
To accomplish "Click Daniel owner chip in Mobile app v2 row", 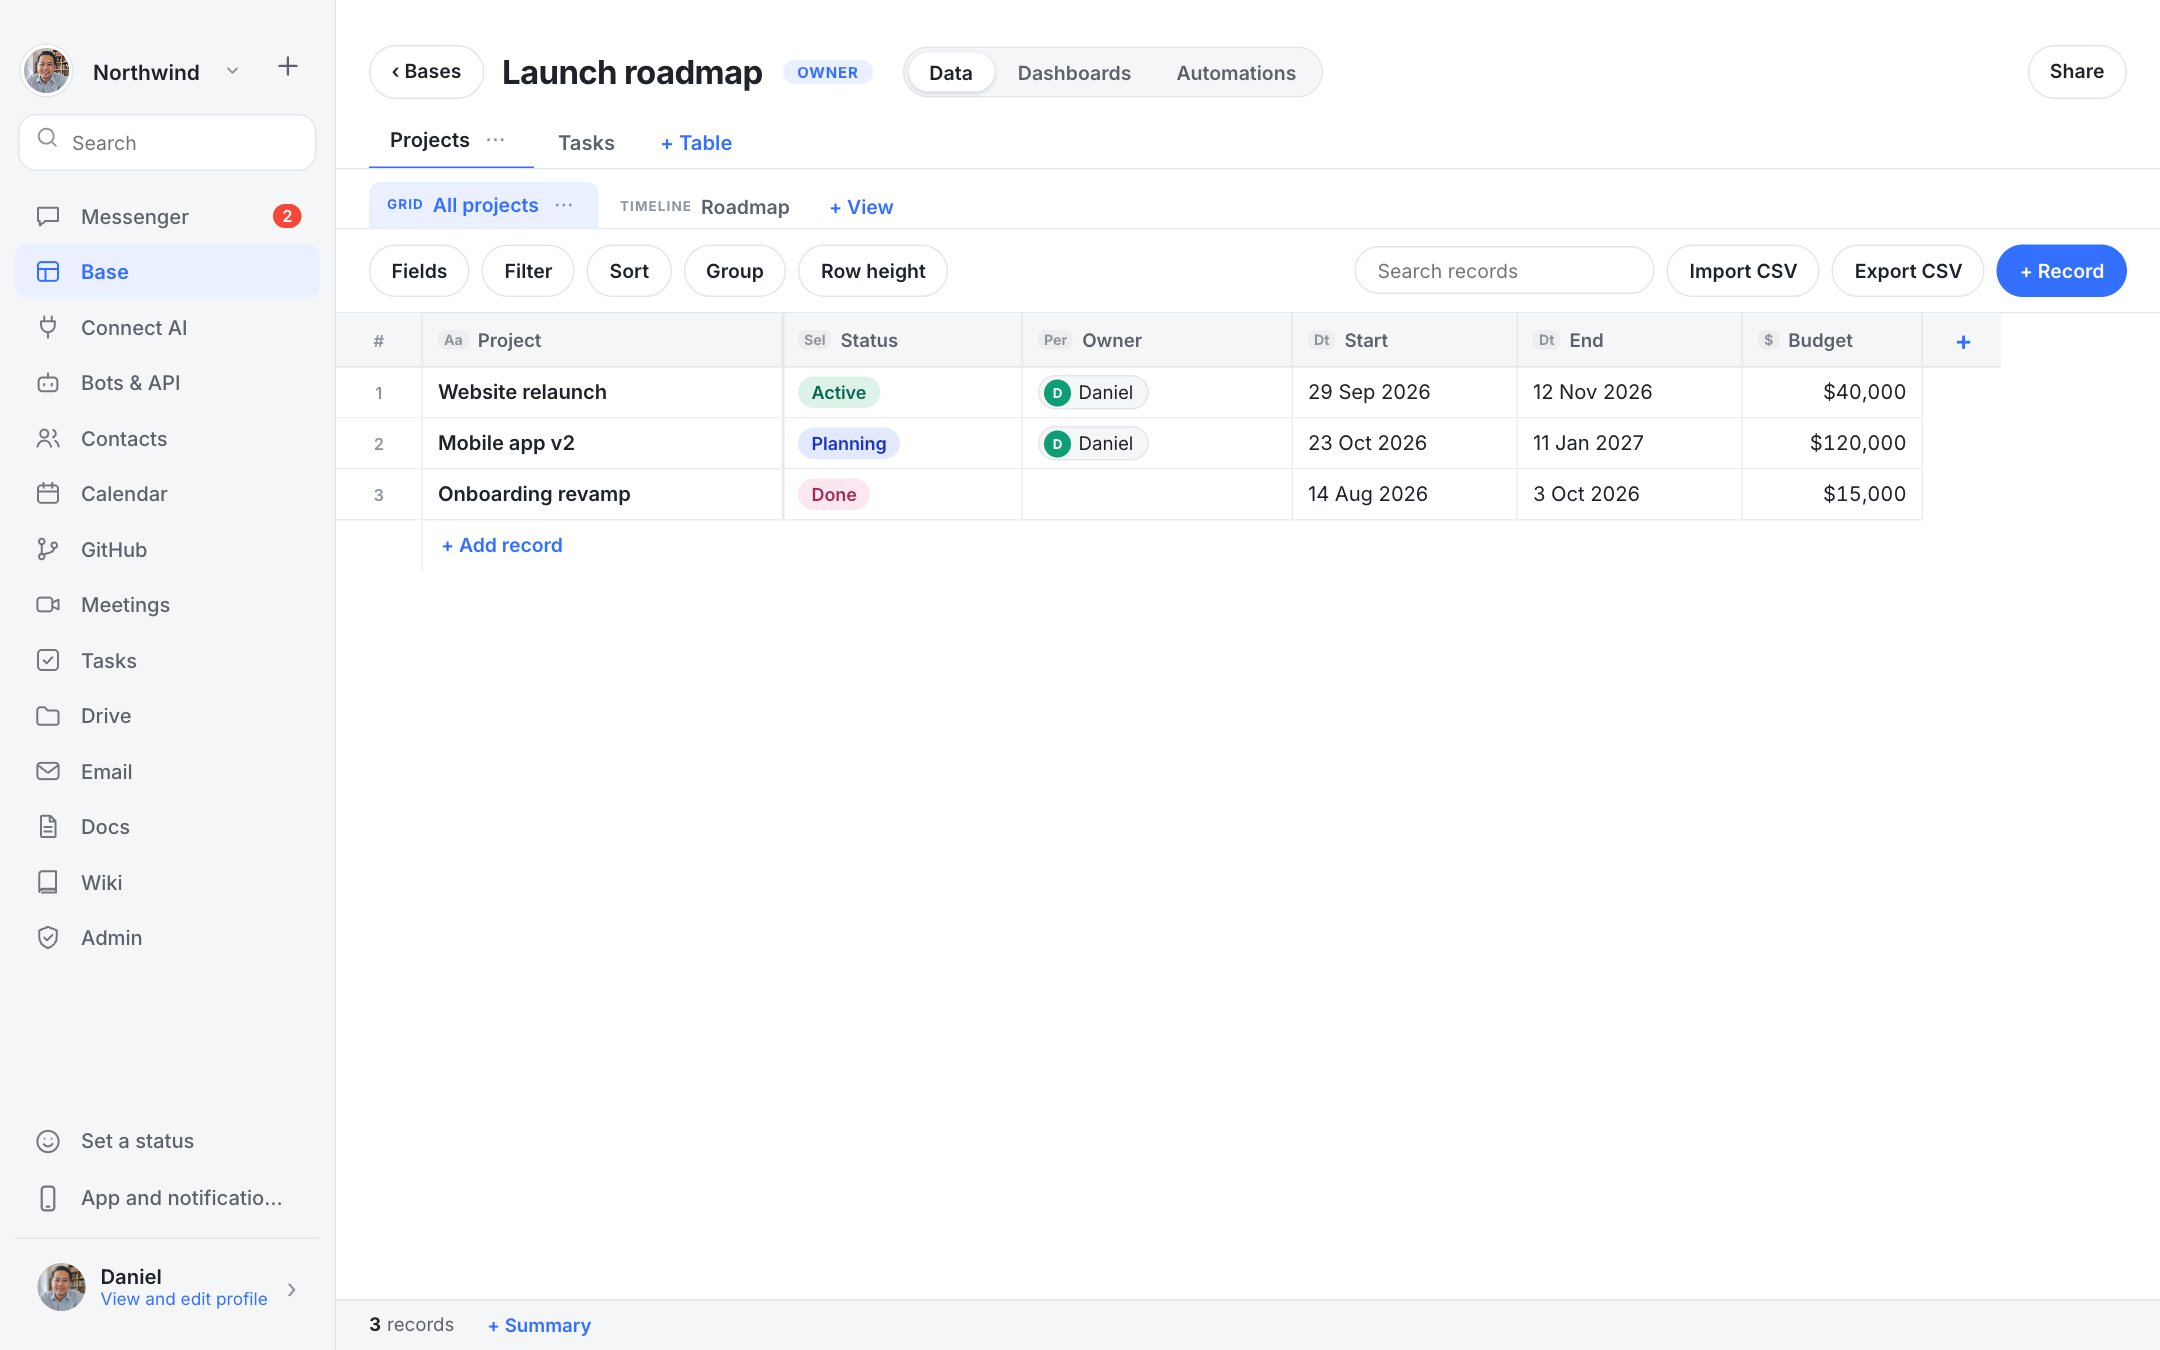I will [x=1093, y=443].
